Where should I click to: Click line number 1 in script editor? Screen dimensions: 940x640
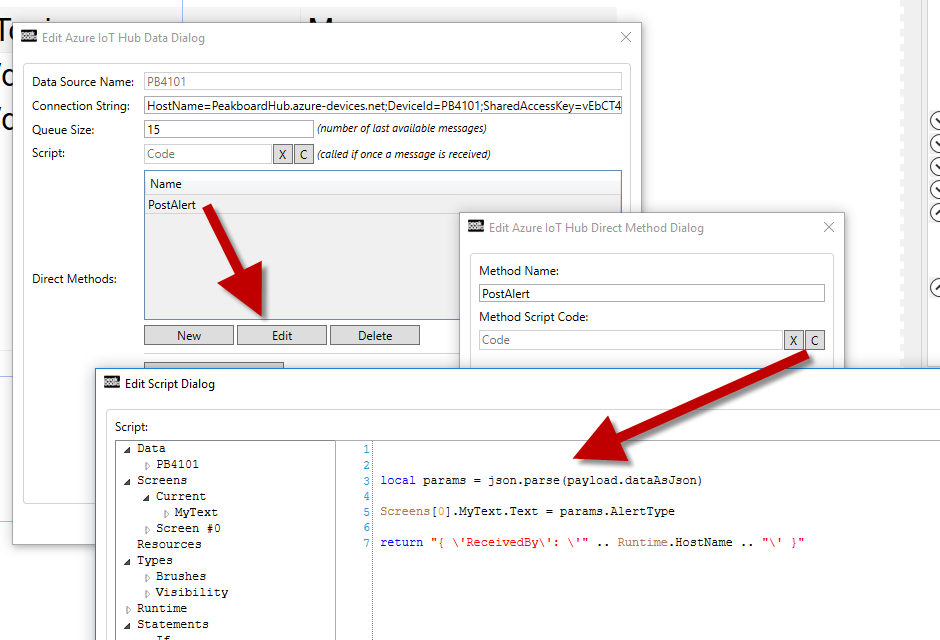click(366, 449)
